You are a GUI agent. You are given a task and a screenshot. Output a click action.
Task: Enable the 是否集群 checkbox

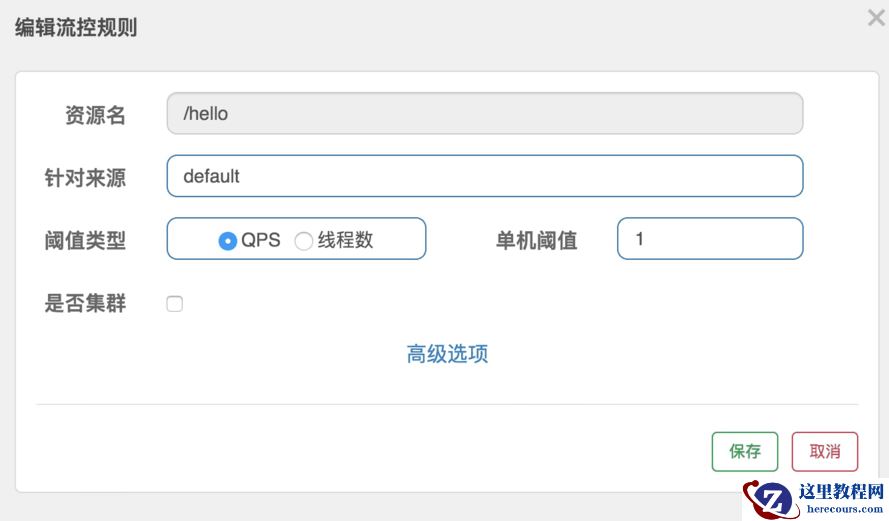point(175,304)
